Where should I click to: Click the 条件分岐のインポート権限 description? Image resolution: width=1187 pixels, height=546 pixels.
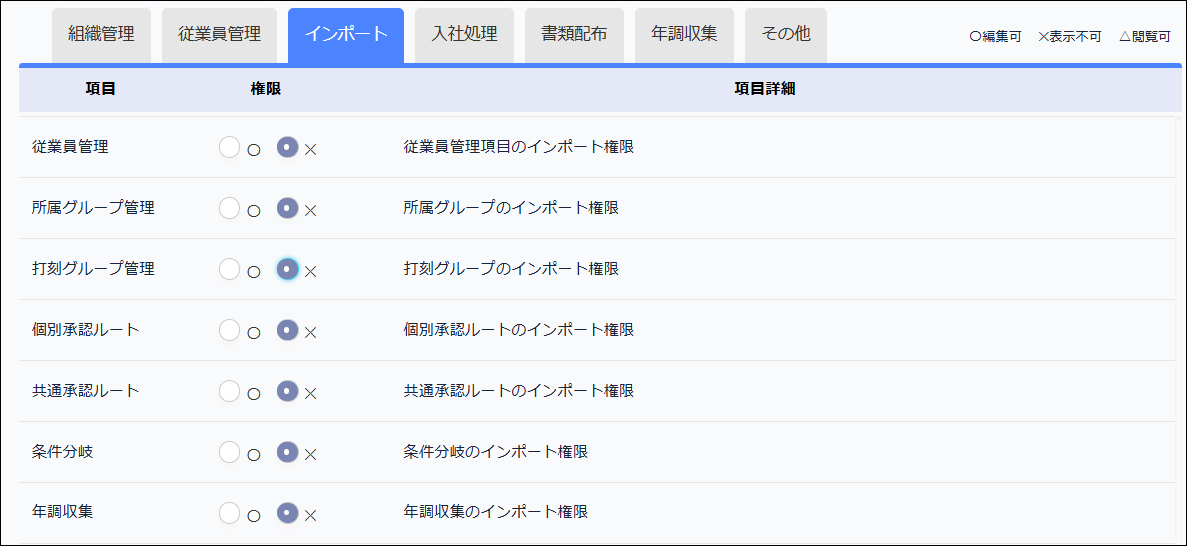[x=496, y=452]
